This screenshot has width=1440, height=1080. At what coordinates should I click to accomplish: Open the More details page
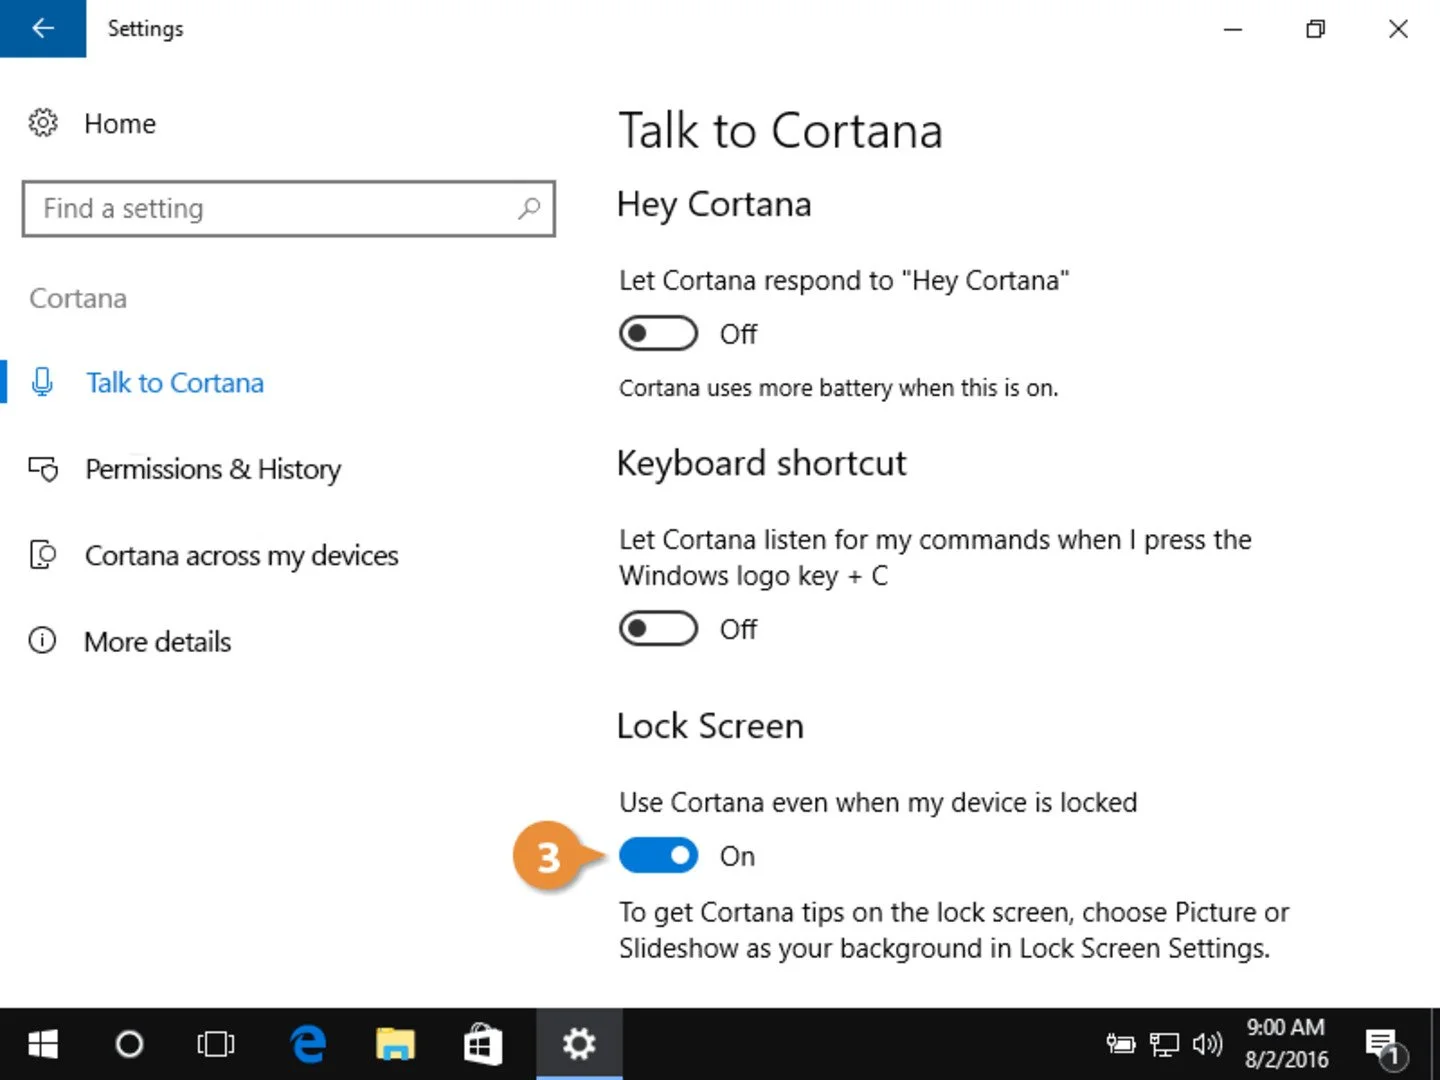pos(158,642)
